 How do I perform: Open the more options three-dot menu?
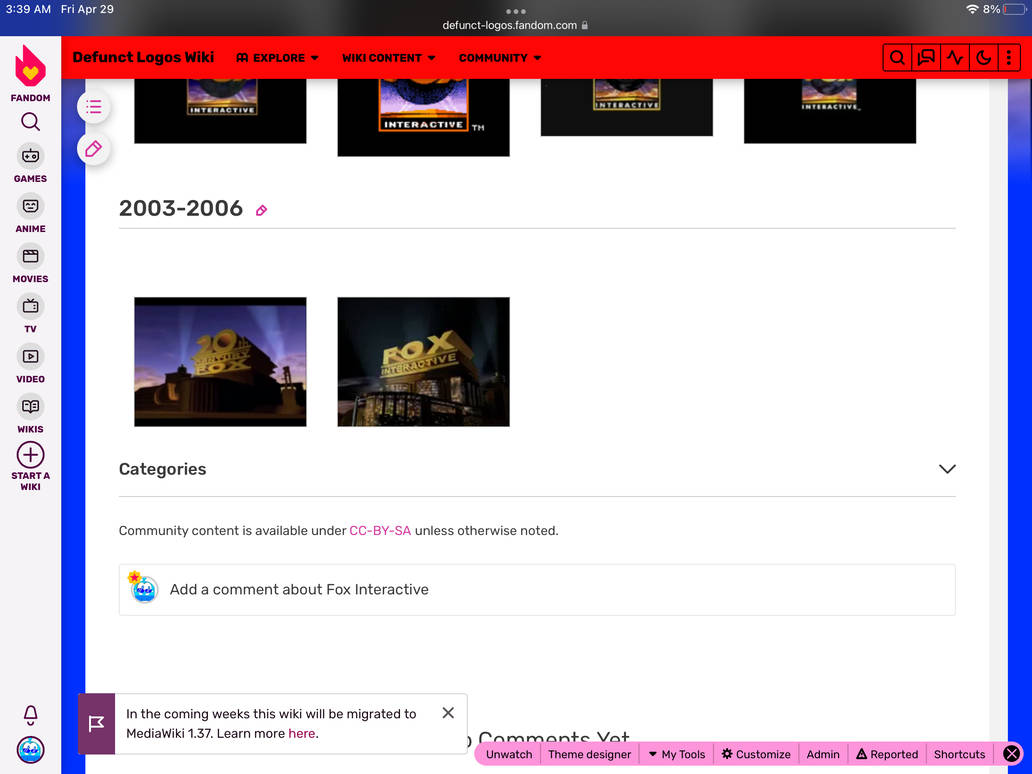(1009, 58)
